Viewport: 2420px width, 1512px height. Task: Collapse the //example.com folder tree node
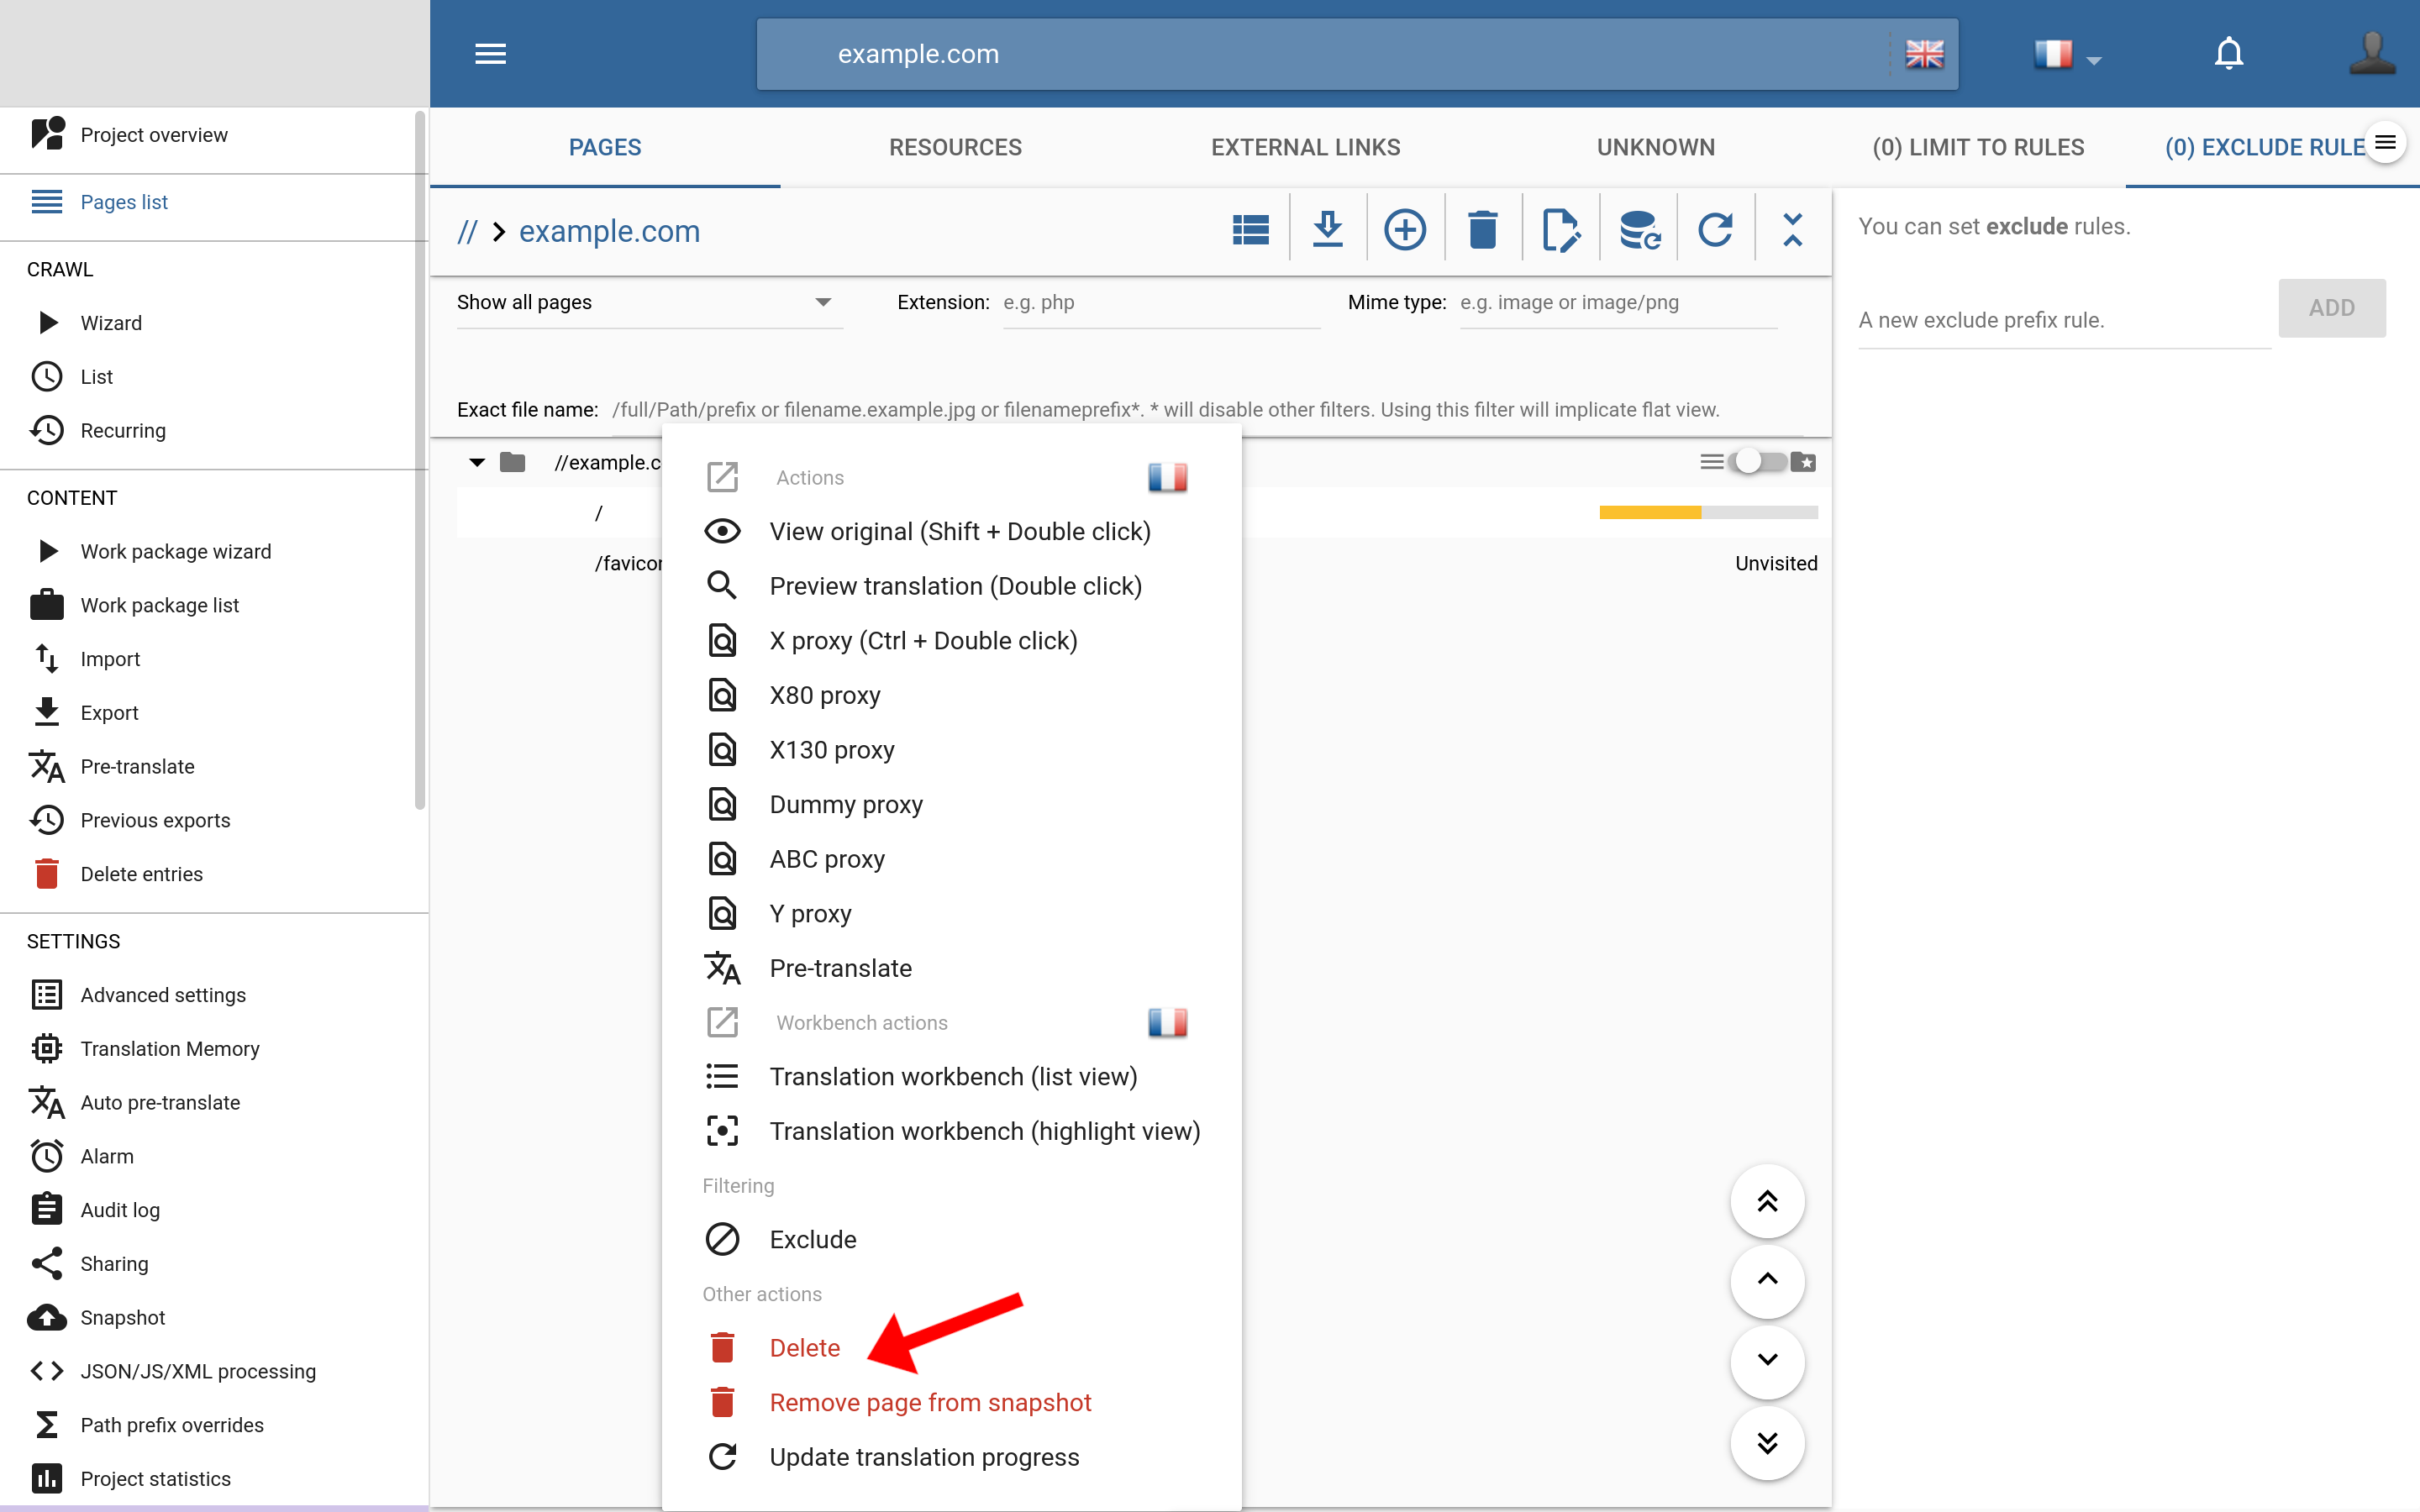pos(477,462)
